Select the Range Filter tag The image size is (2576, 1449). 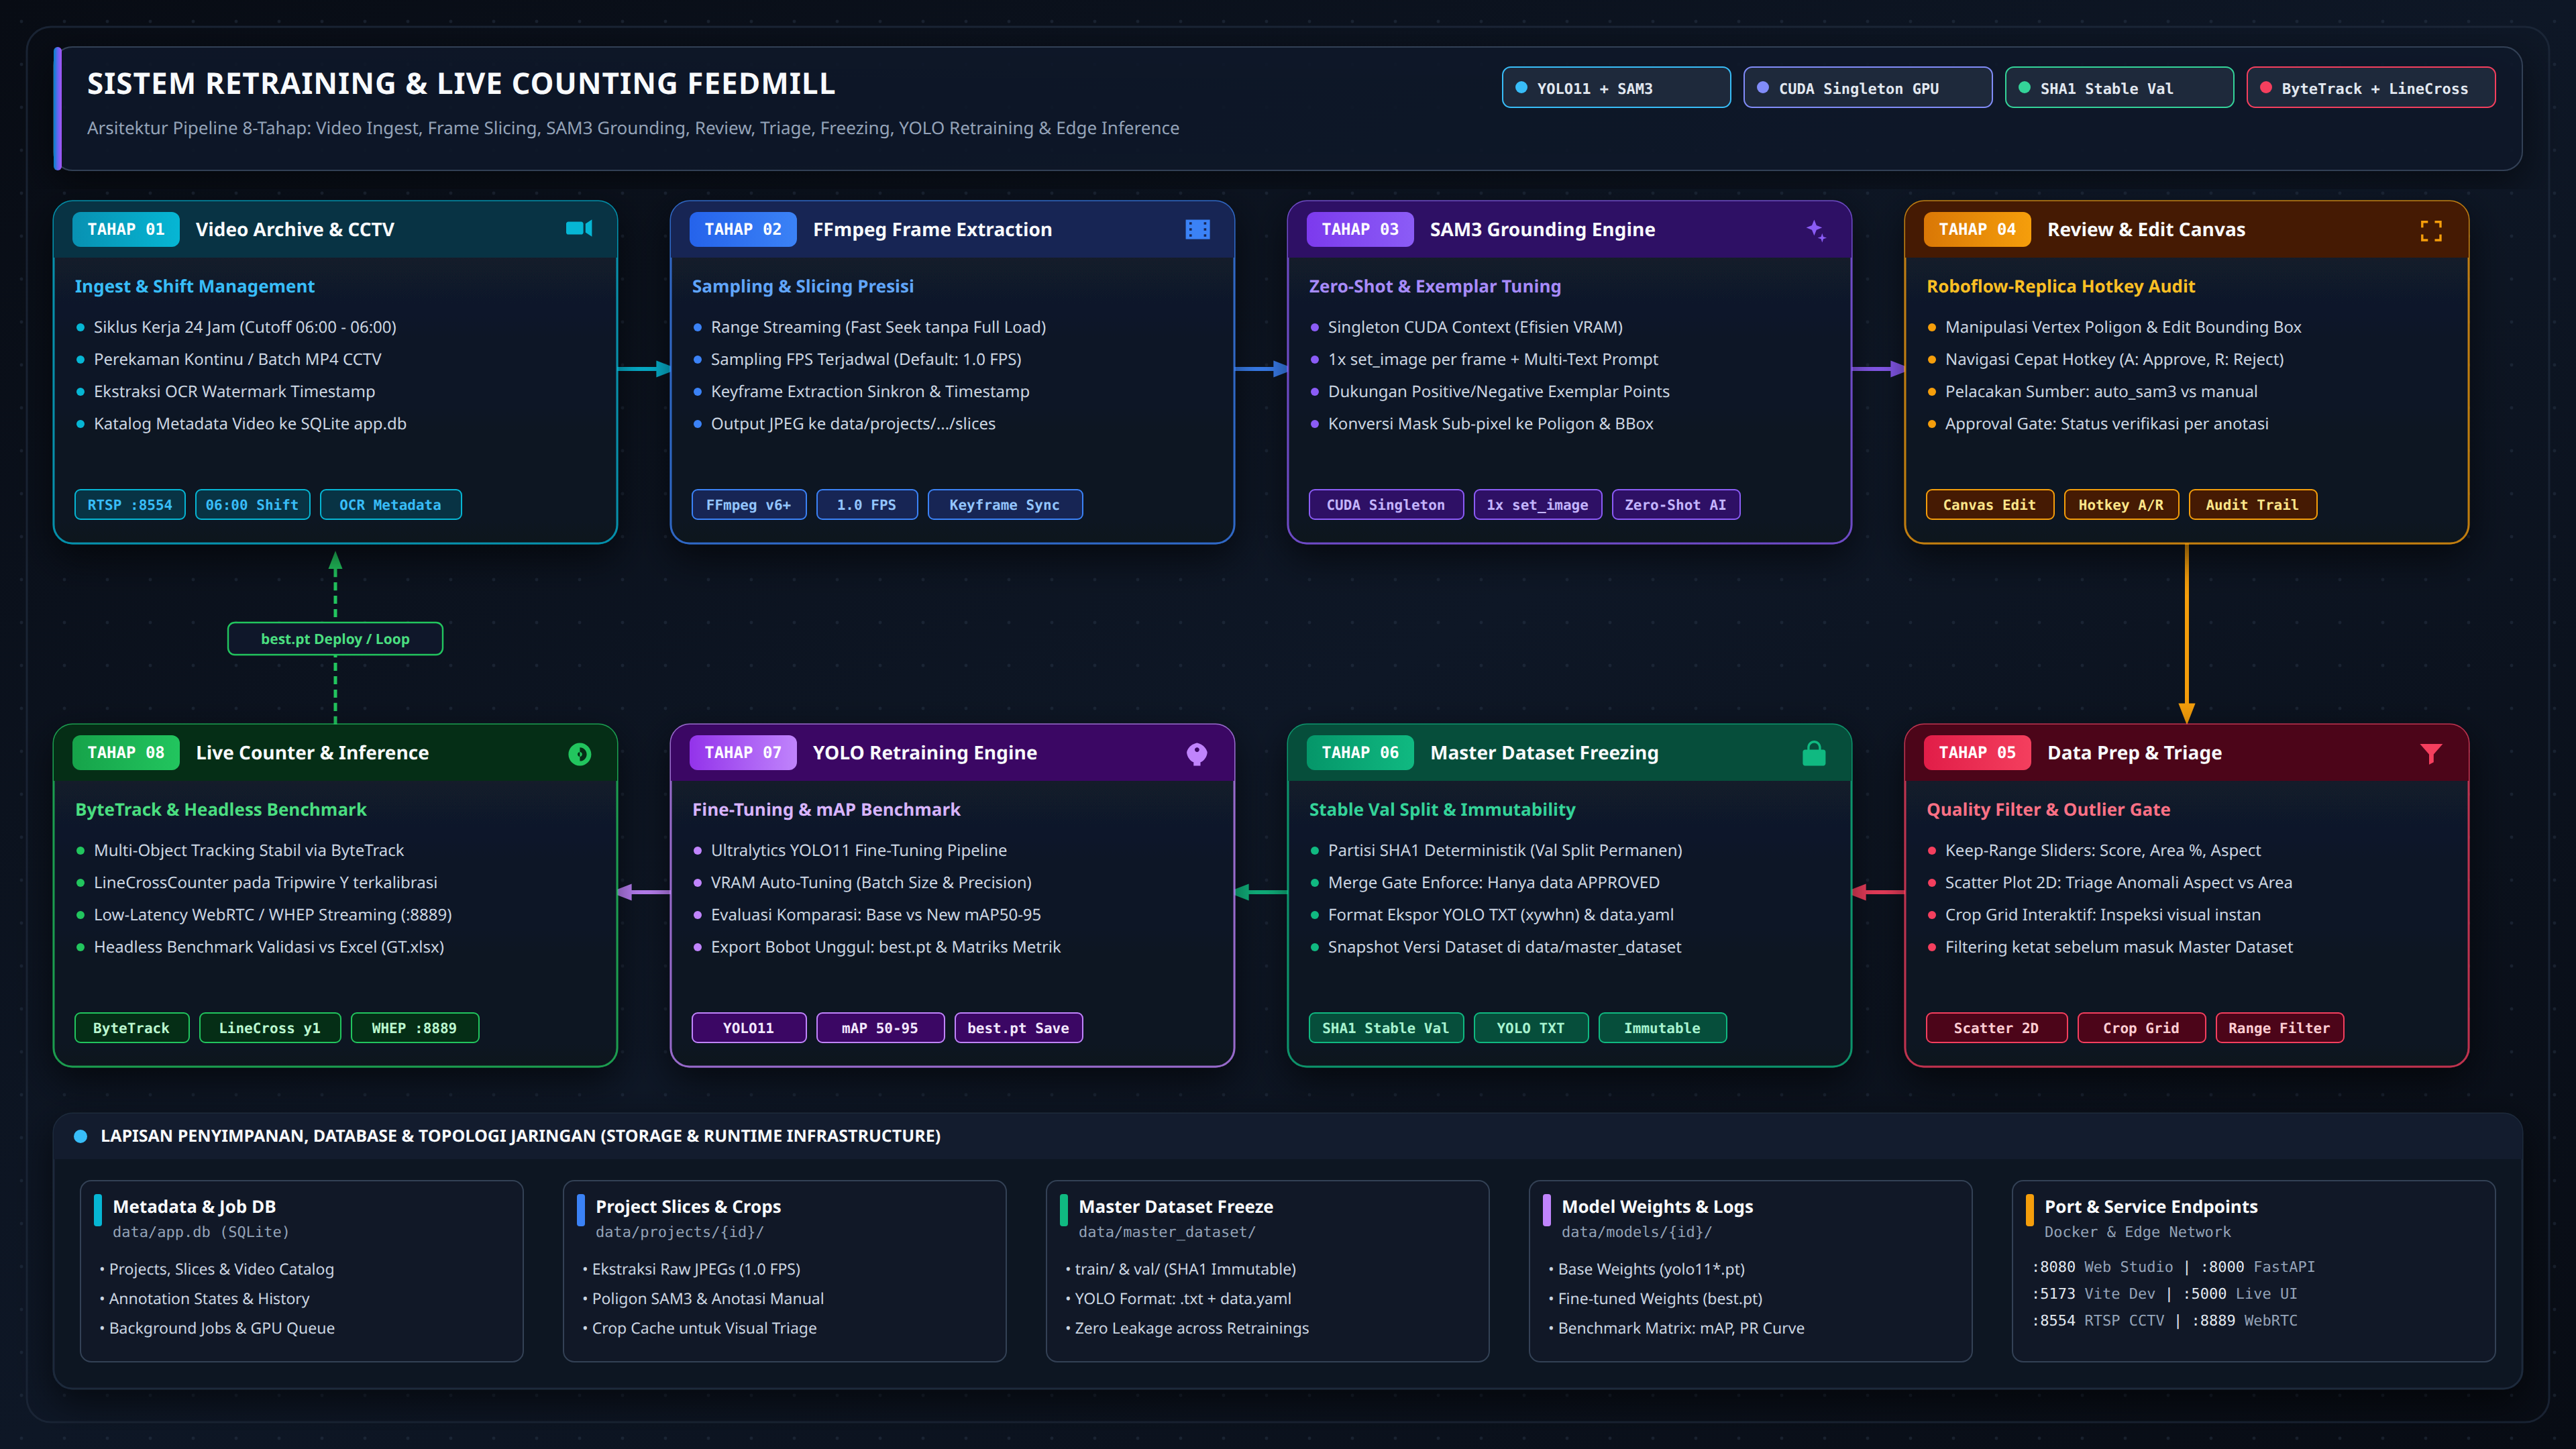pyautogui.click(x=2279, y=1028)
